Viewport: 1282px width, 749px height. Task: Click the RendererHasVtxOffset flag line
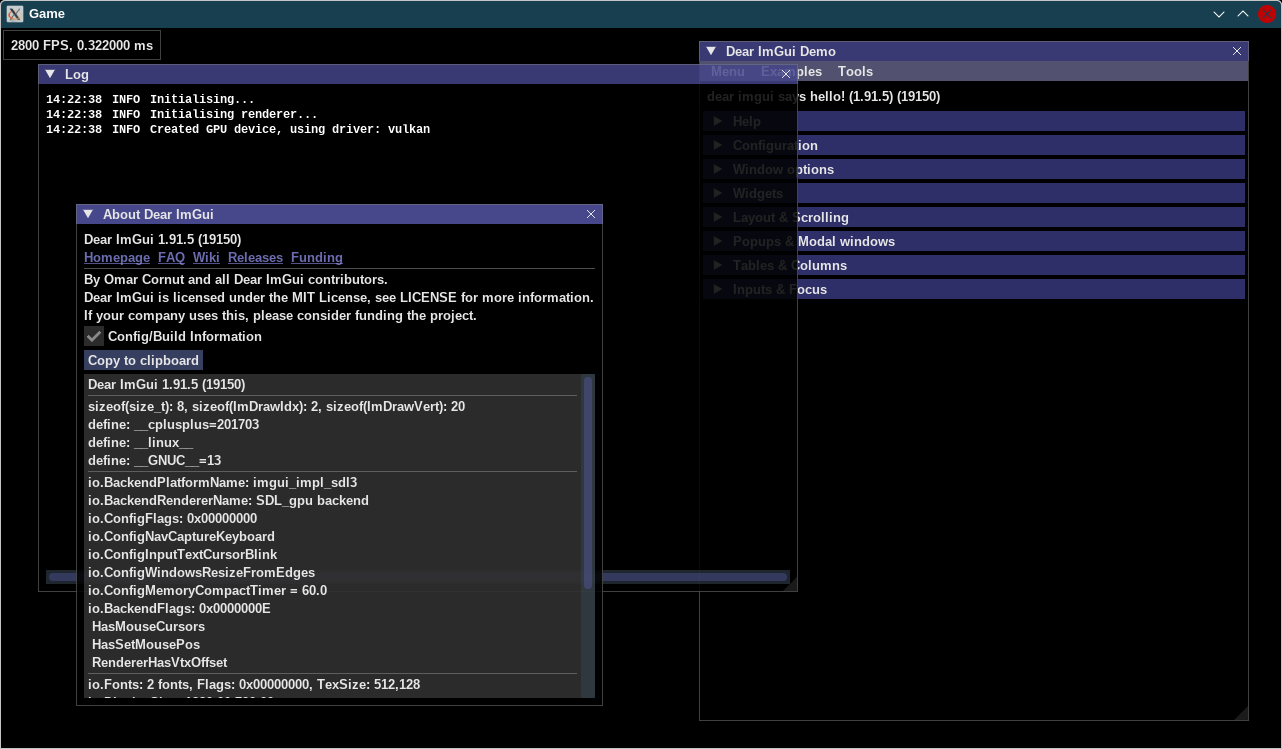click(x=160, y=662)
